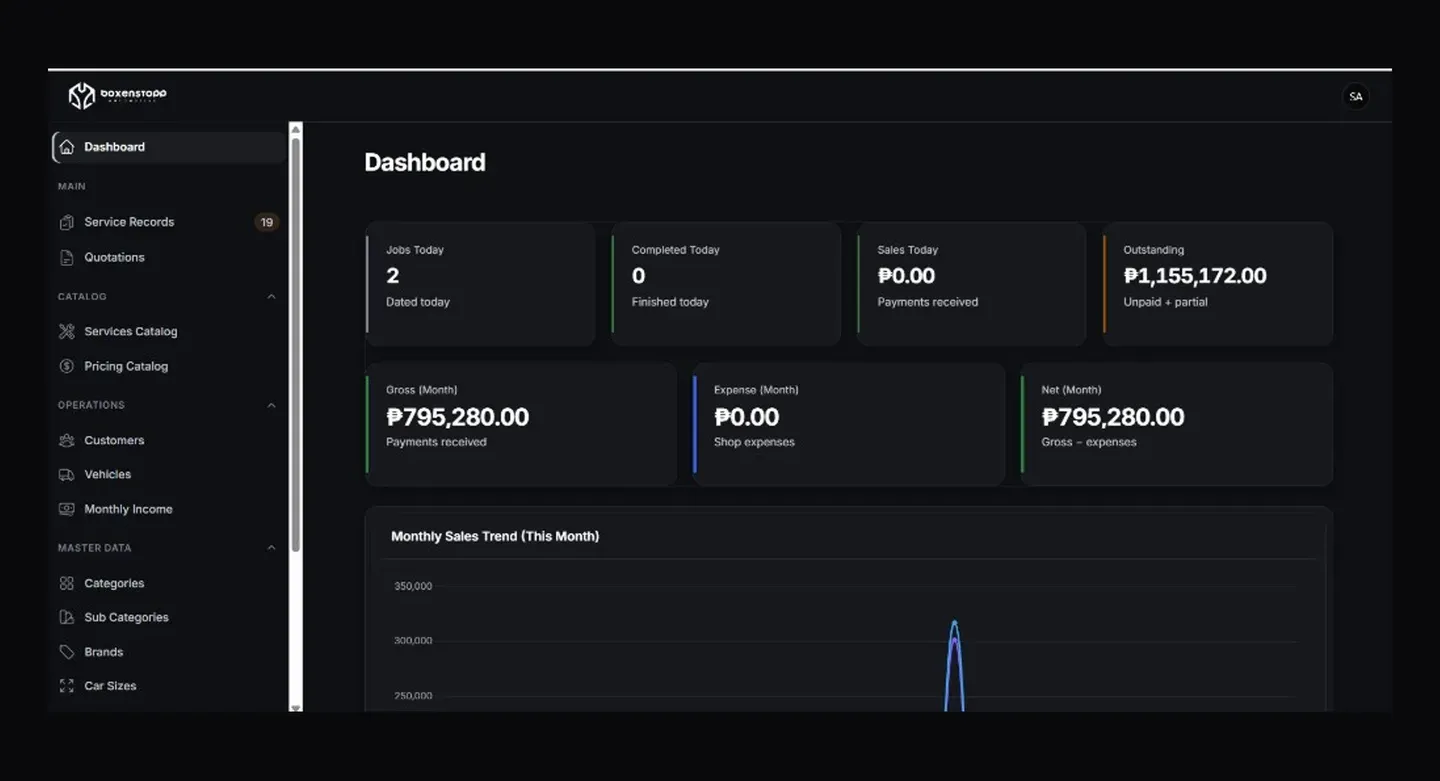Click the Service Records 19 badge

click(x=266, y=222)
